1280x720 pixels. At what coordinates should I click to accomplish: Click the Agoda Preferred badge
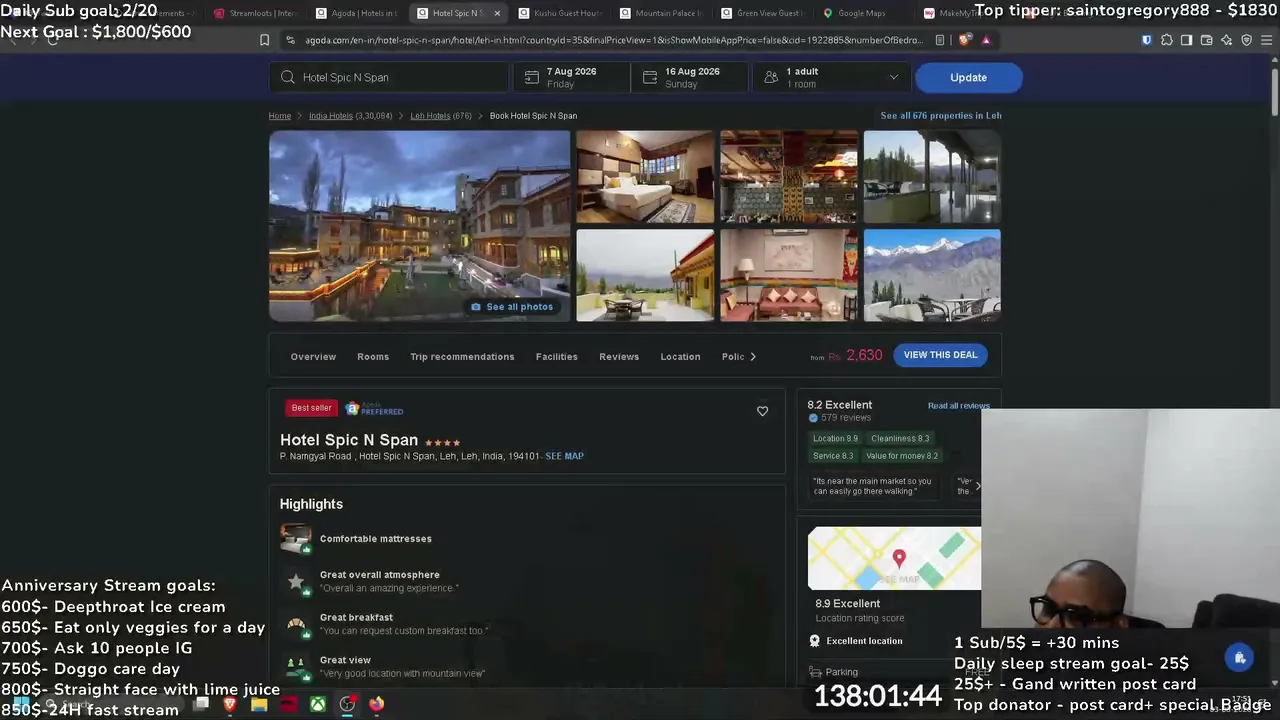[374, 409]
